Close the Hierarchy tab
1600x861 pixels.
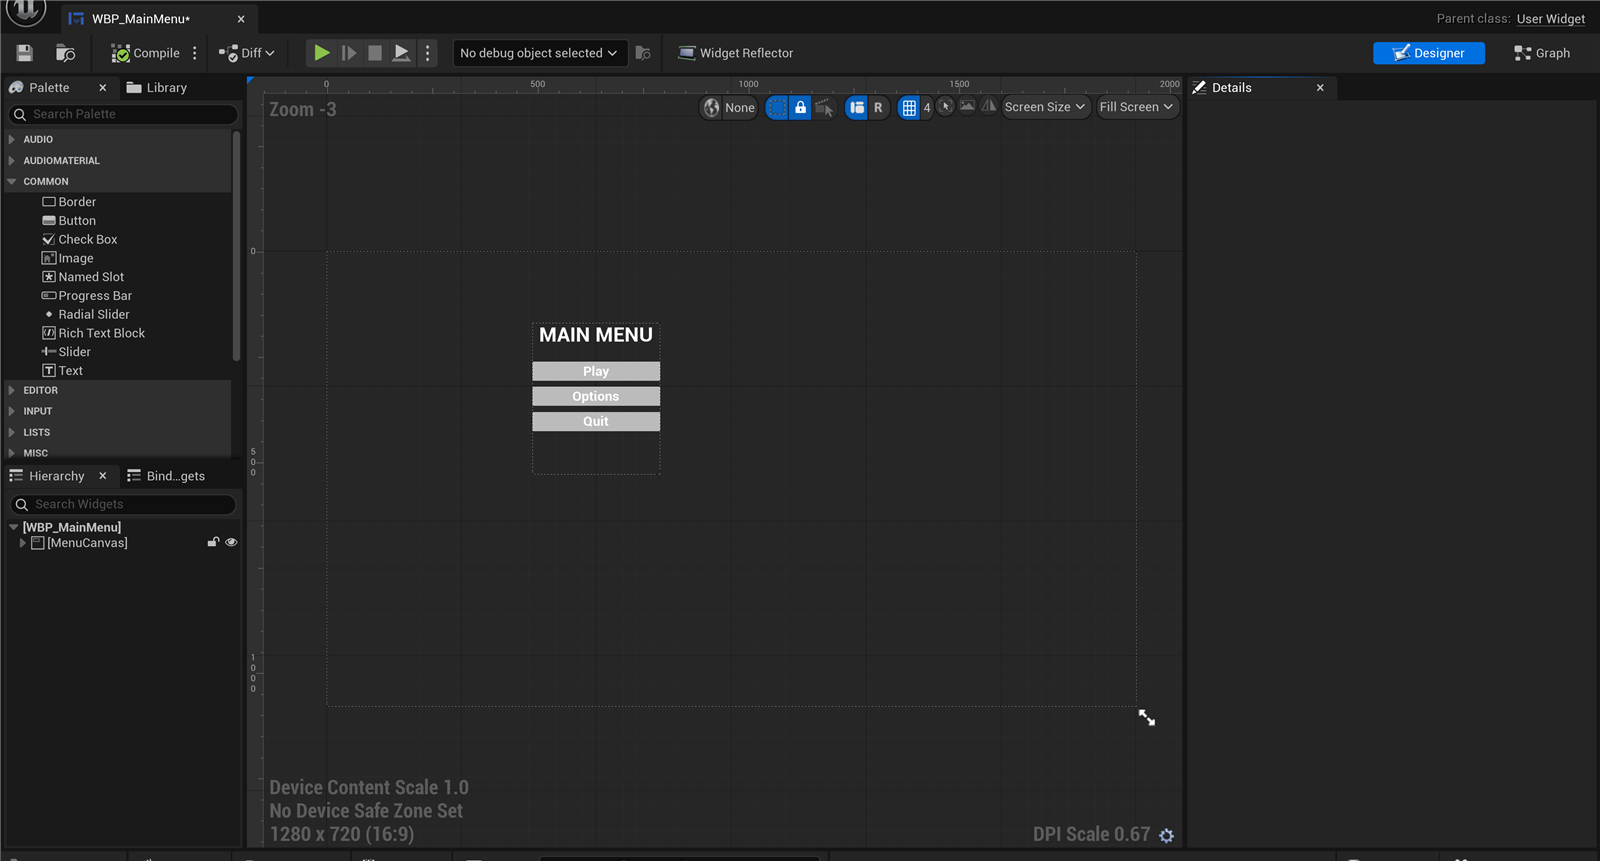pyautogui.click(x=102, y=476)
